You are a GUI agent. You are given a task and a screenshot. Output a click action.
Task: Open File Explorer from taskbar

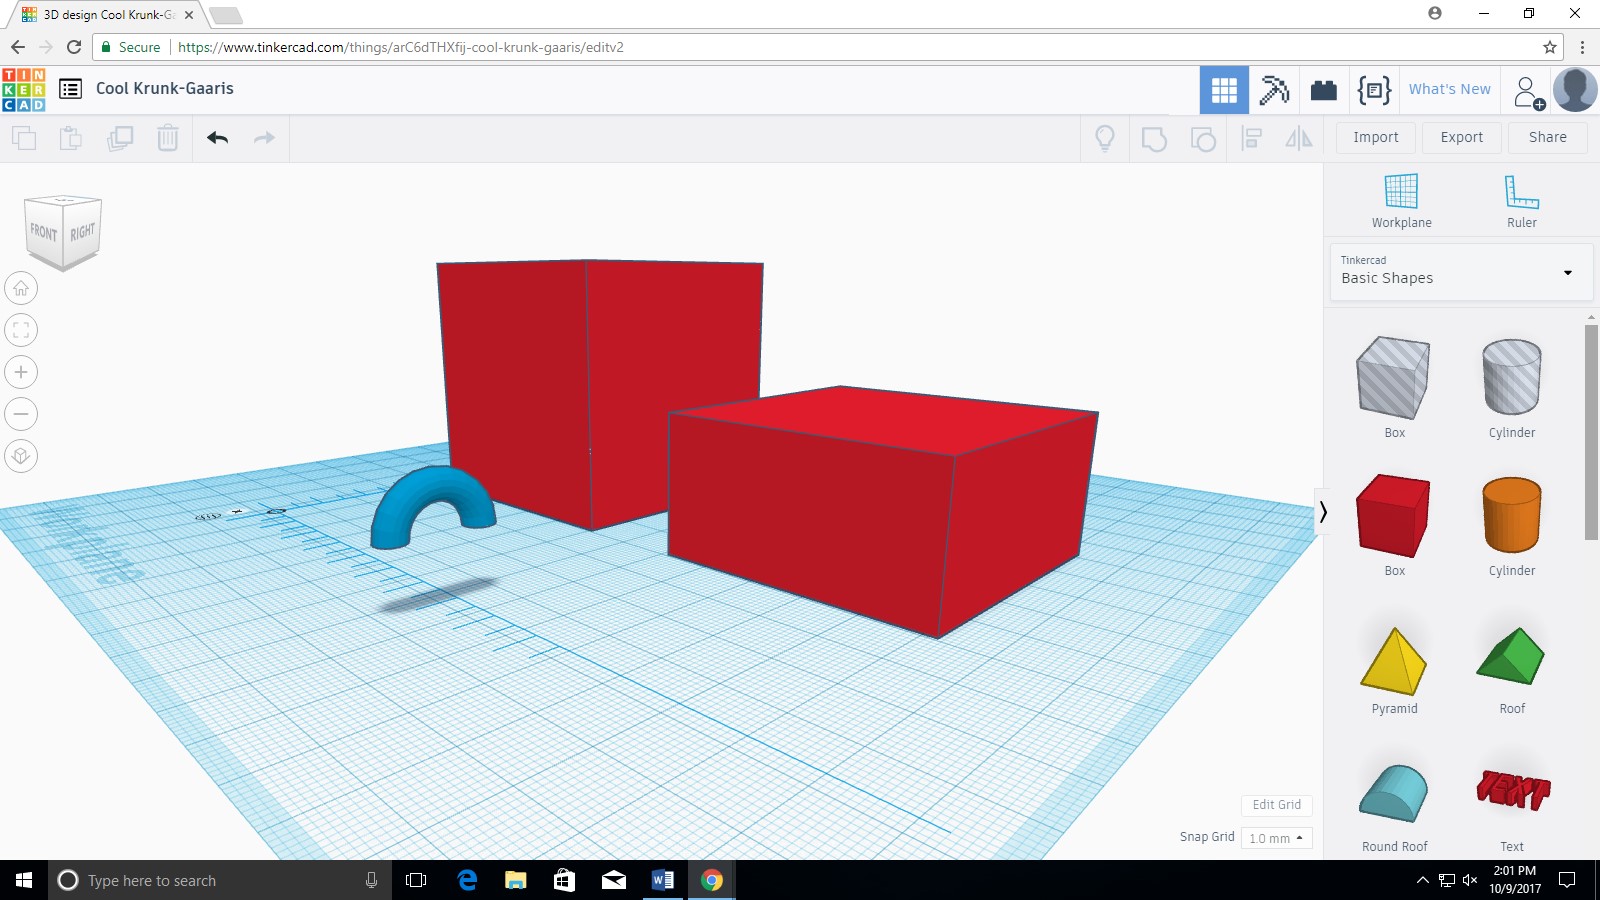[x=516, y=880]
